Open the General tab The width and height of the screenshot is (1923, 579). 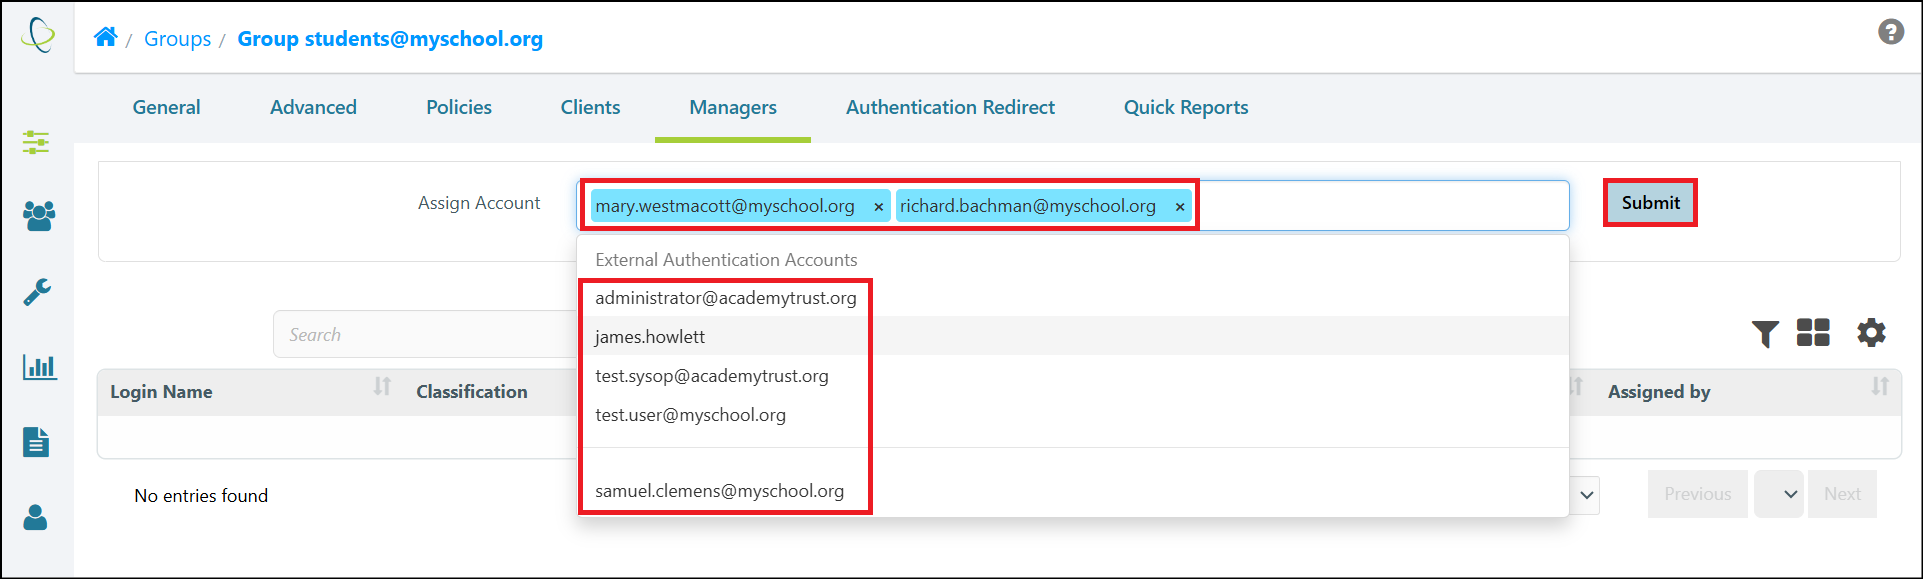click(x=166, y=107)
